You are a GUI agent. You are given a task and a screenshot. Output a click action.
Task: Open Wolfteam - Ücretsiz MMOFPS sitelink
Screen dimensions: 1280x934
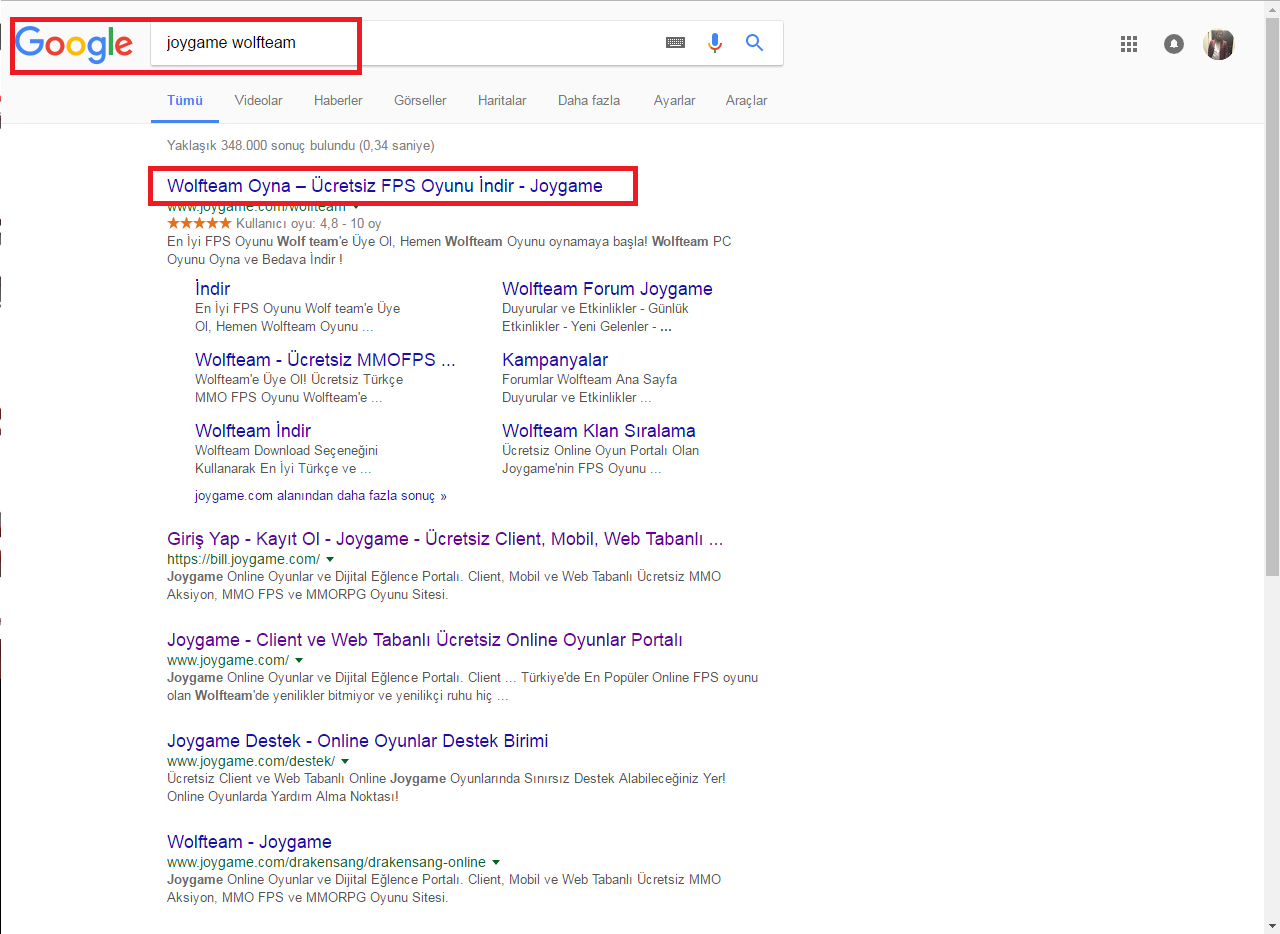click(x=325, y=360)
